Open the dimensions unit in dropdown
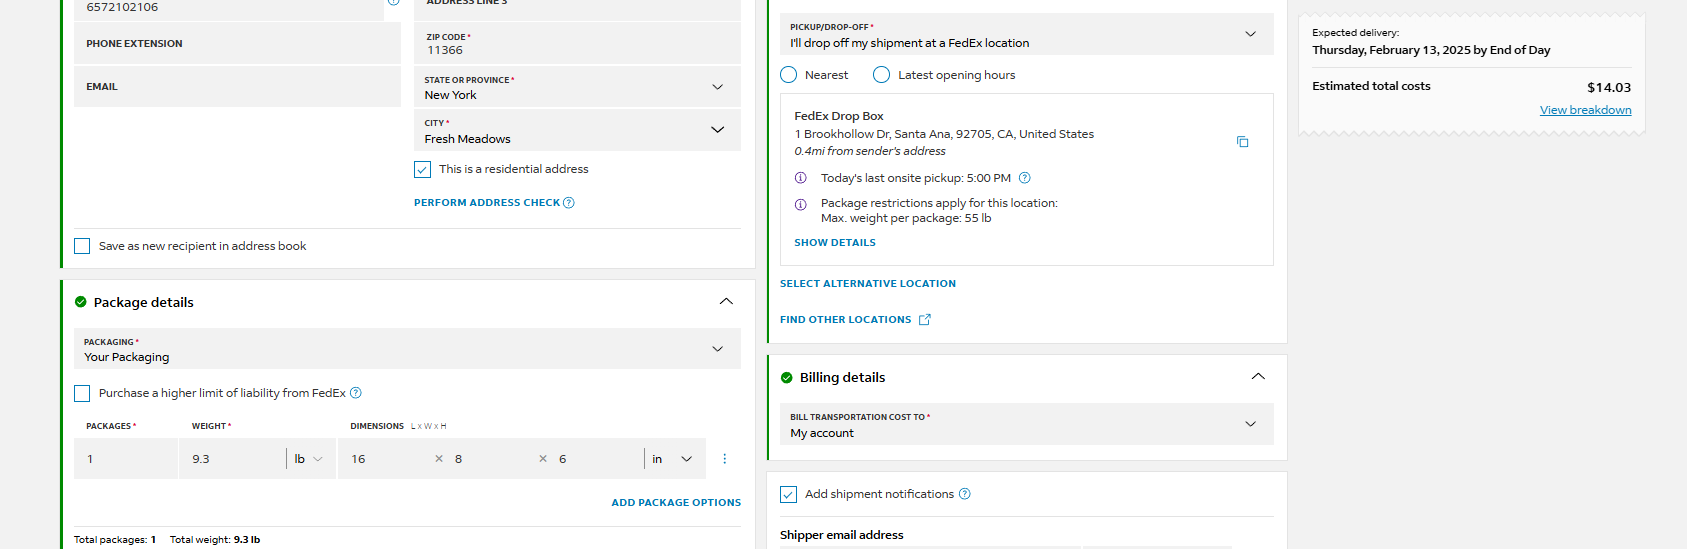1687x549 pixels. point(673,459)
